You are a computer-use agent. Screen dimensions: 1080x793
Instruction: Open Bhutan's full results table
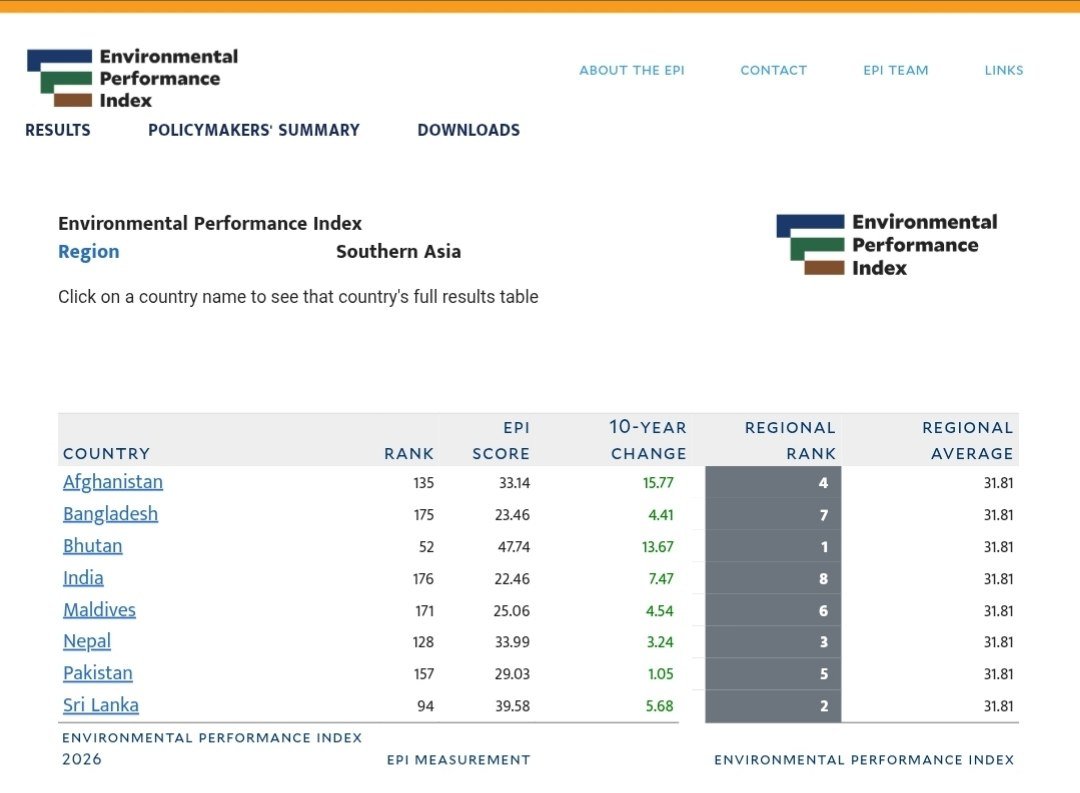tap(92, 546)
